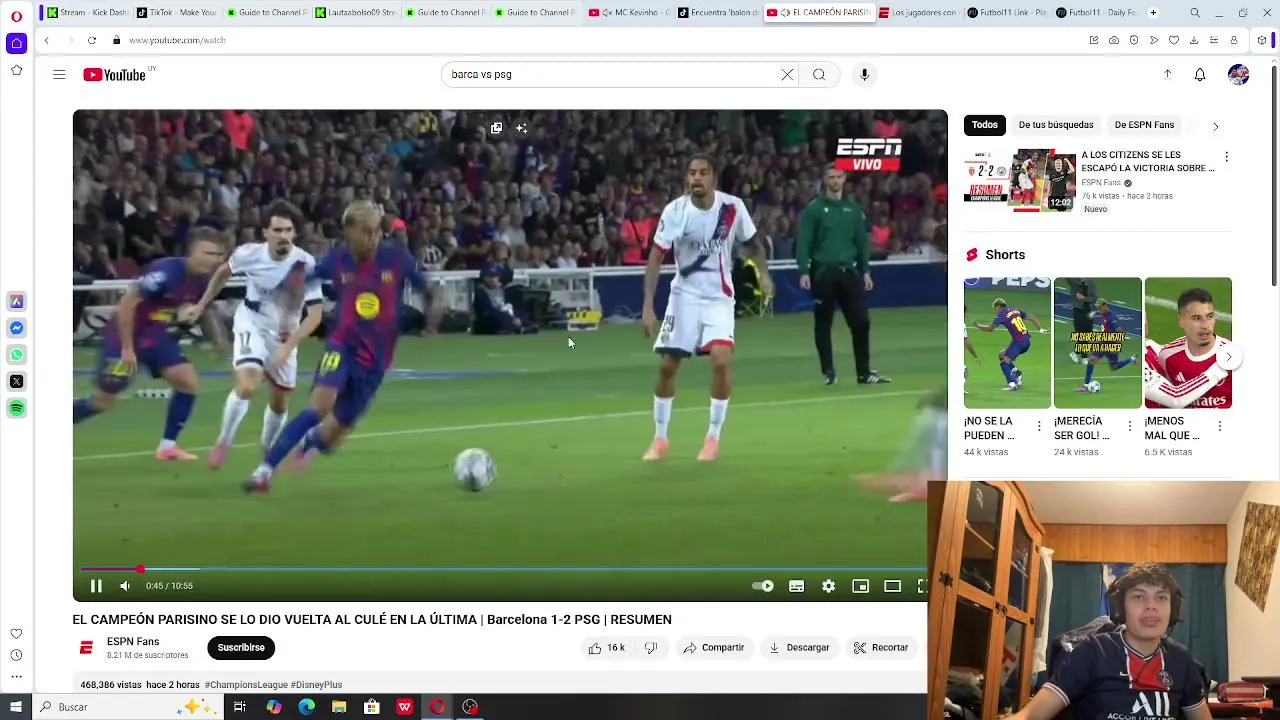Select De tus búsquedas chip
The image size is (1280, 720).
(x=1056, y=125)
